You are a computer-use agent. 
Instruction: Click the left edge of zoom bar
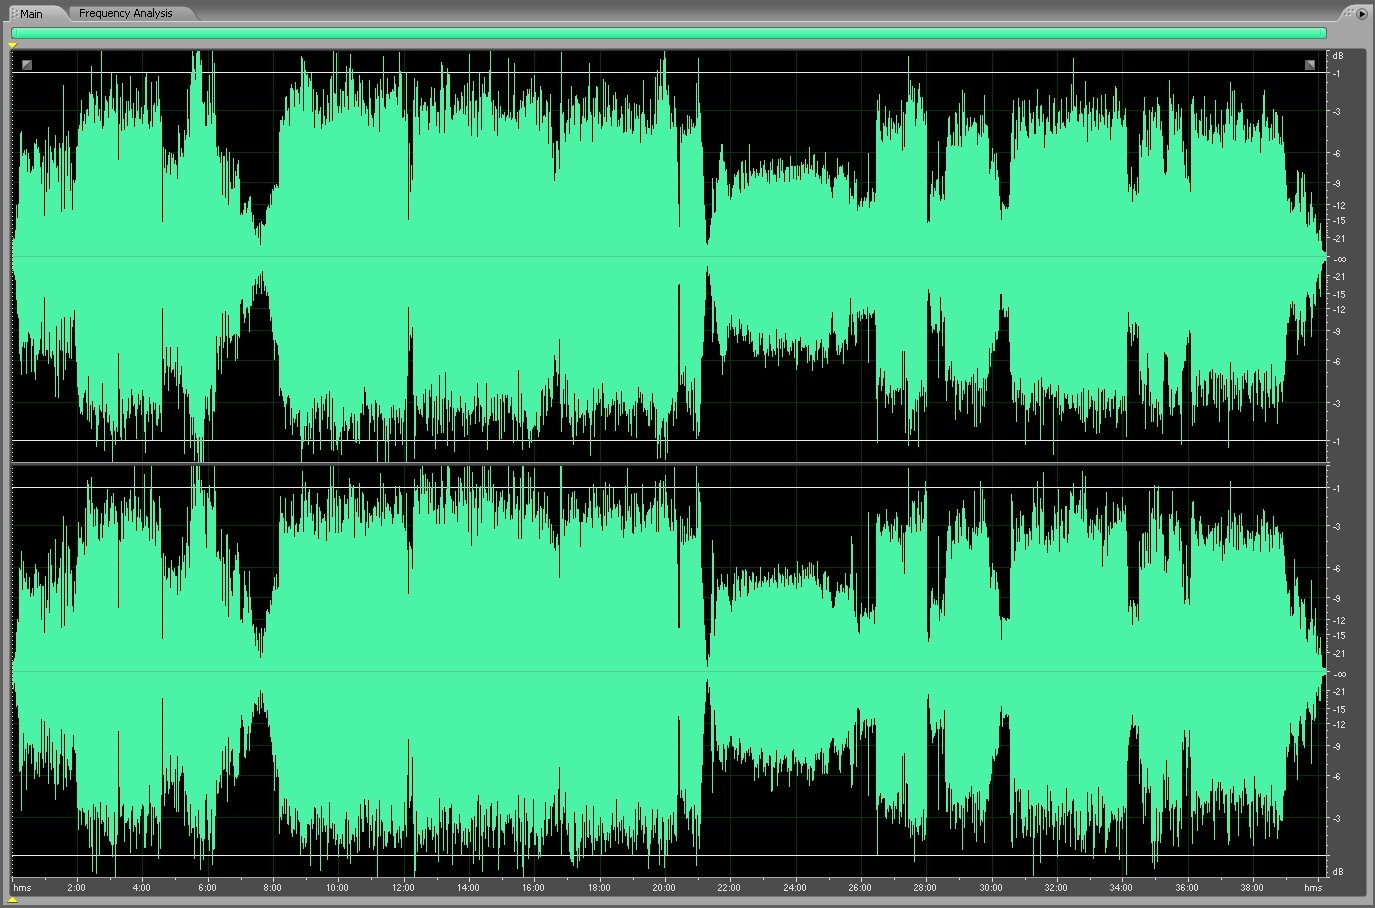(x=14, y=33)
